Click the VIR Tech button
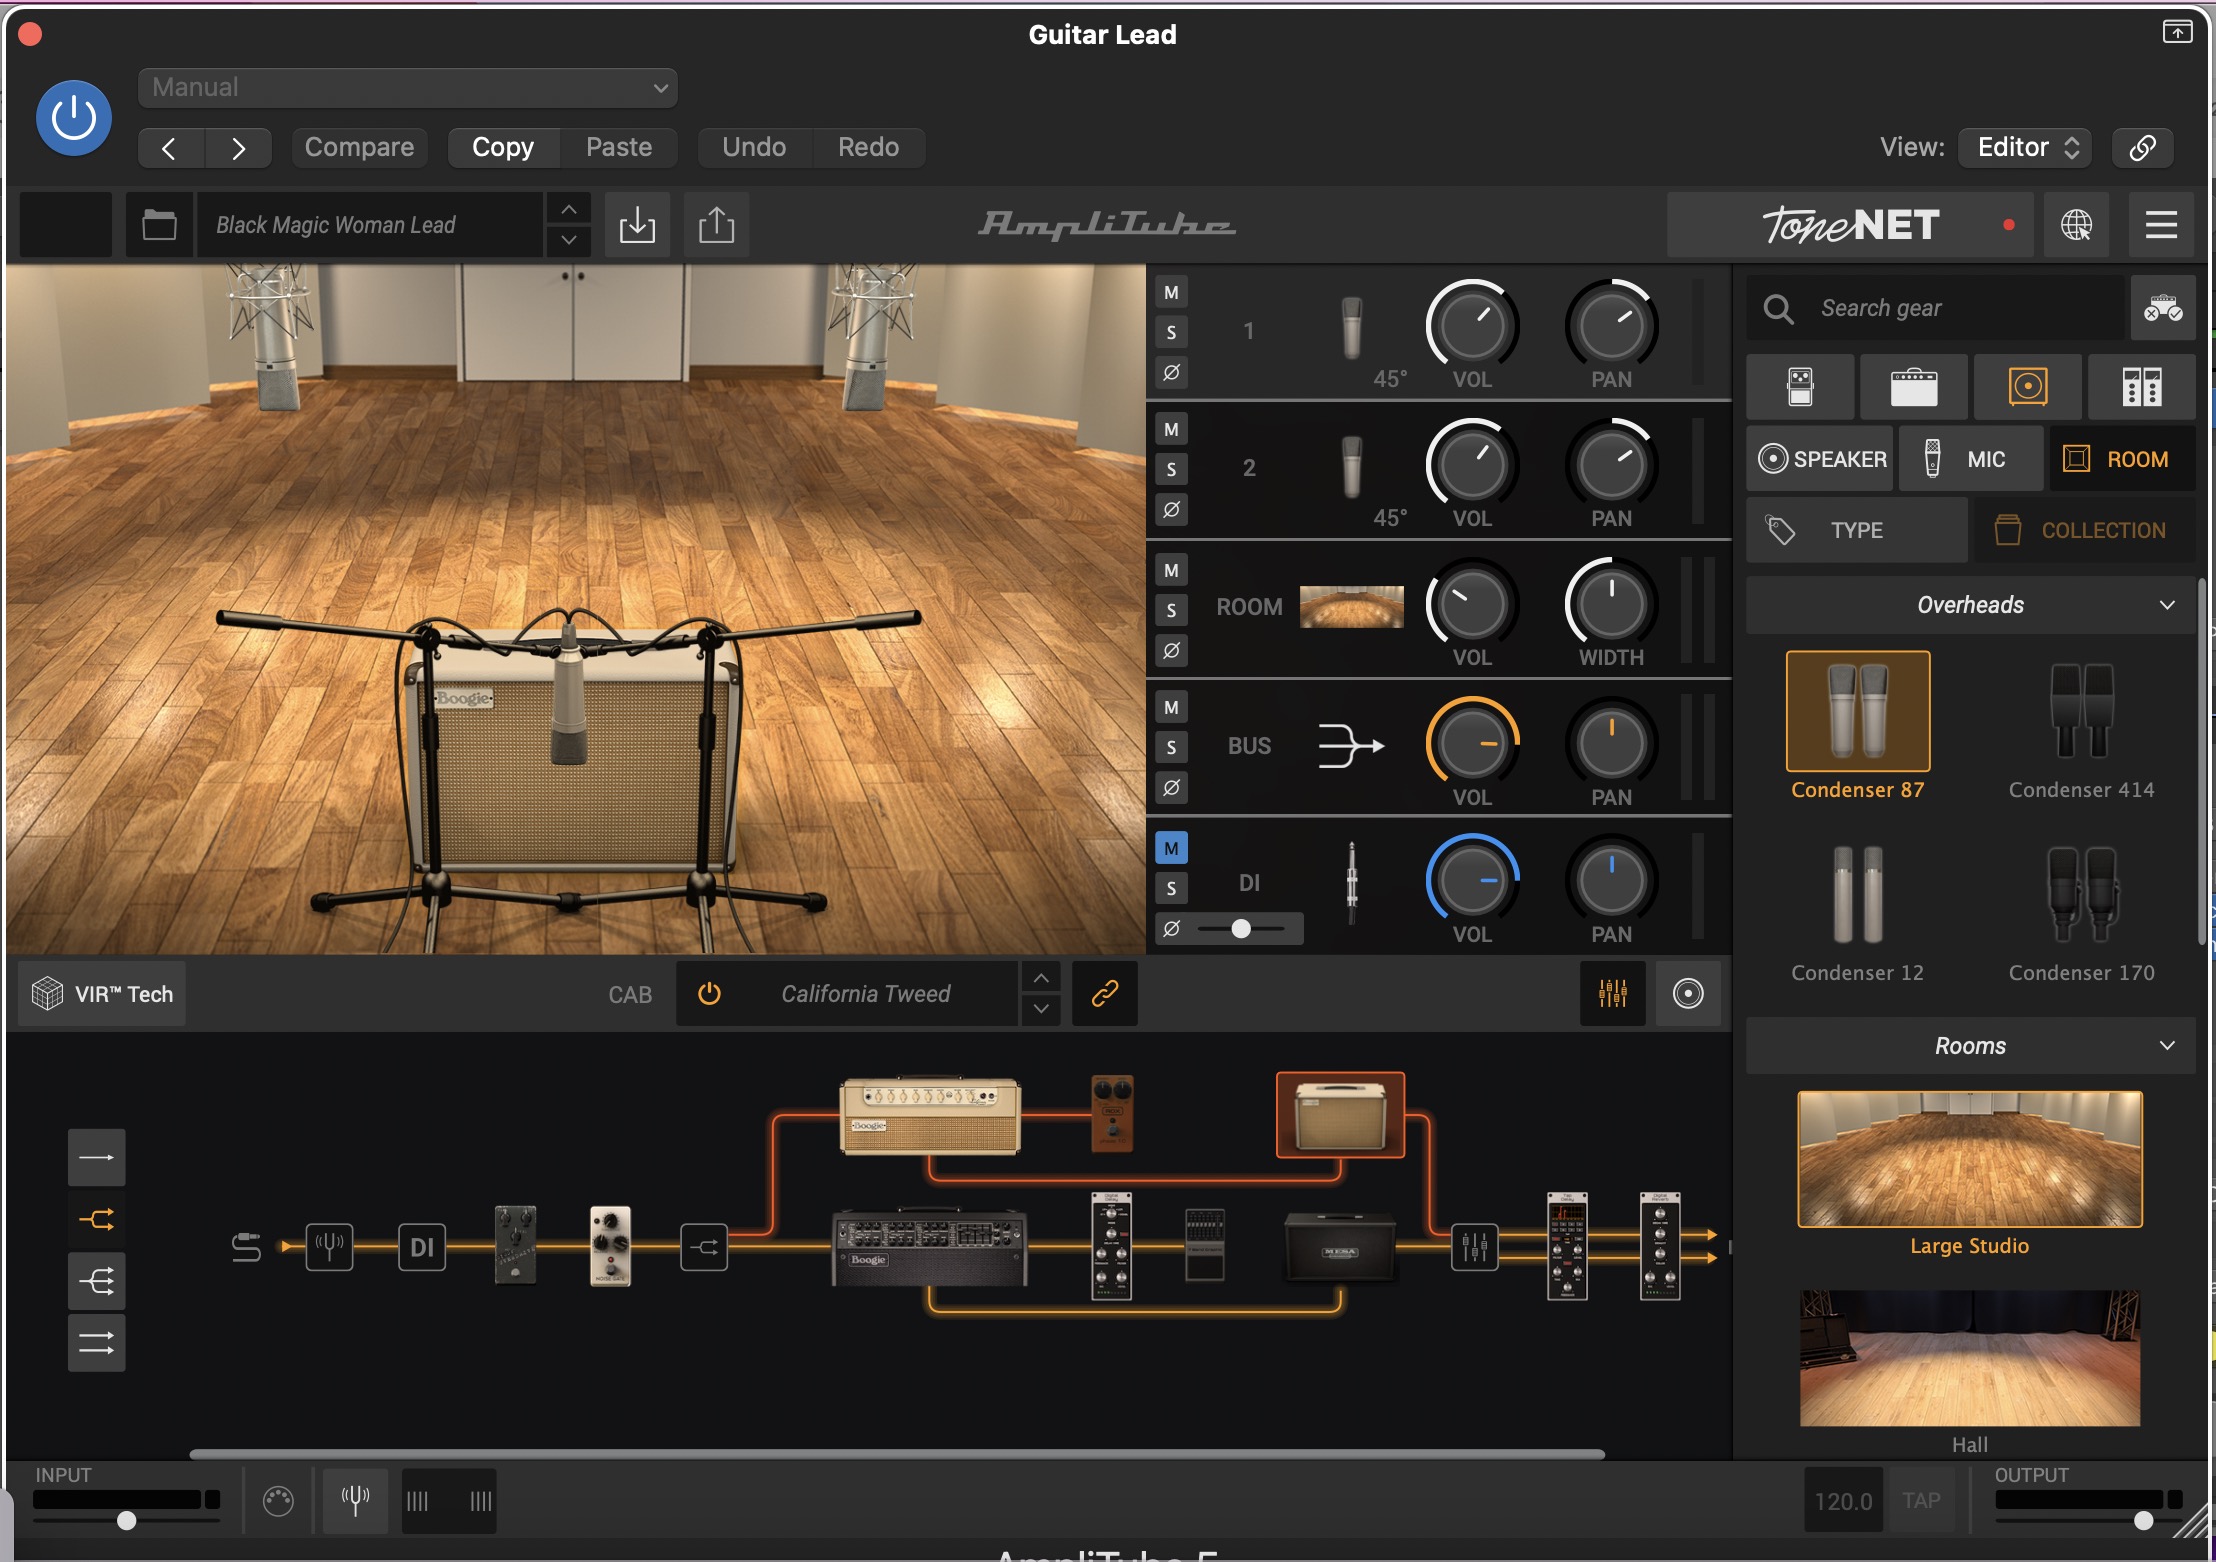This screenshot has width=2216, height=1562. click(103, 994)
